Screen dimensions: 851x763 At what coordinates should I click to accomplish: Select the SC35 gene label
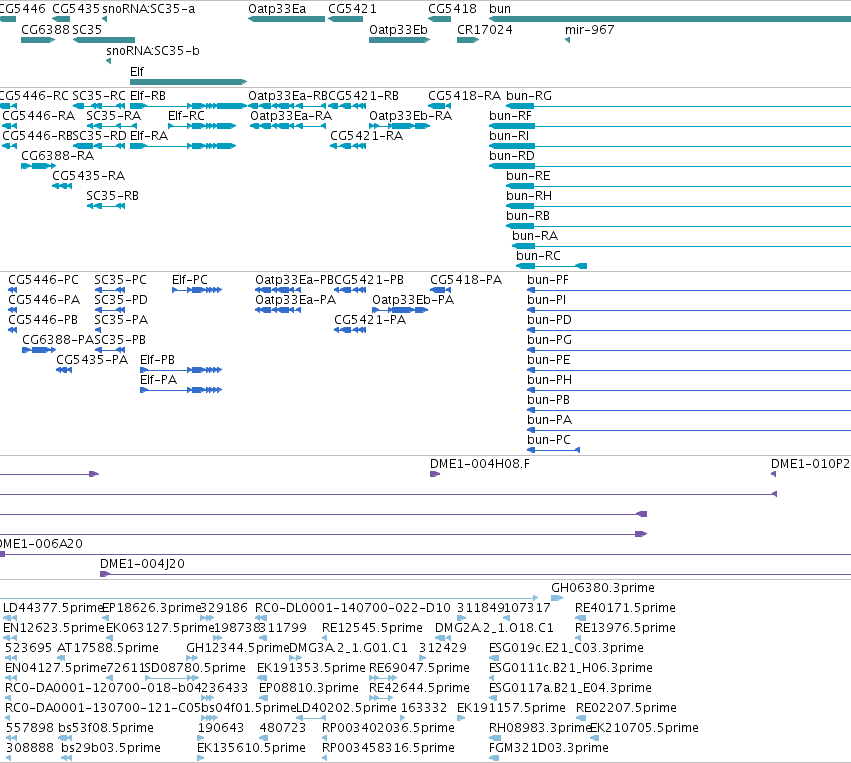pos(87,30)
